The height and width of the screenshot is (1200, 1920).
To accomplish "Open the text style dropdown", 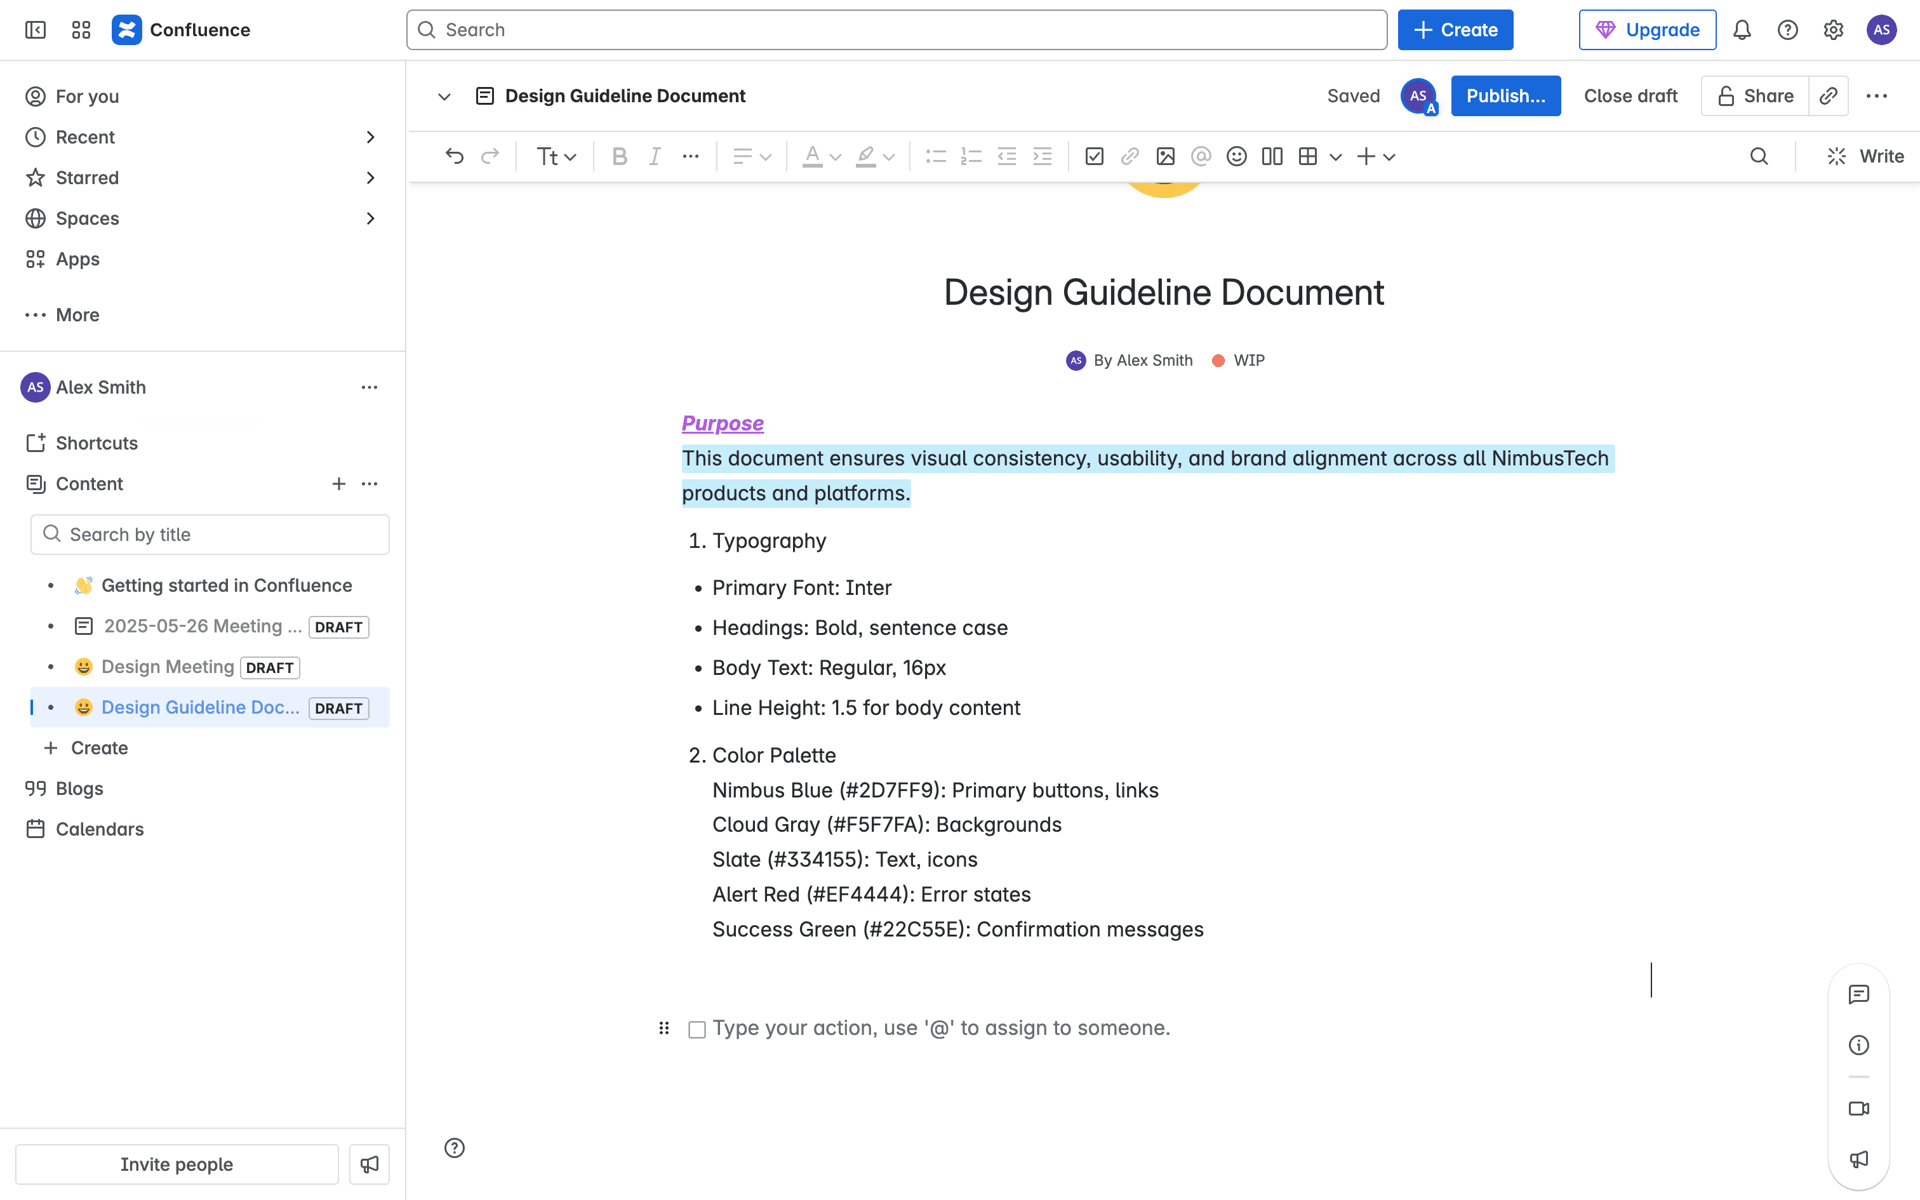I will [557, 156].
